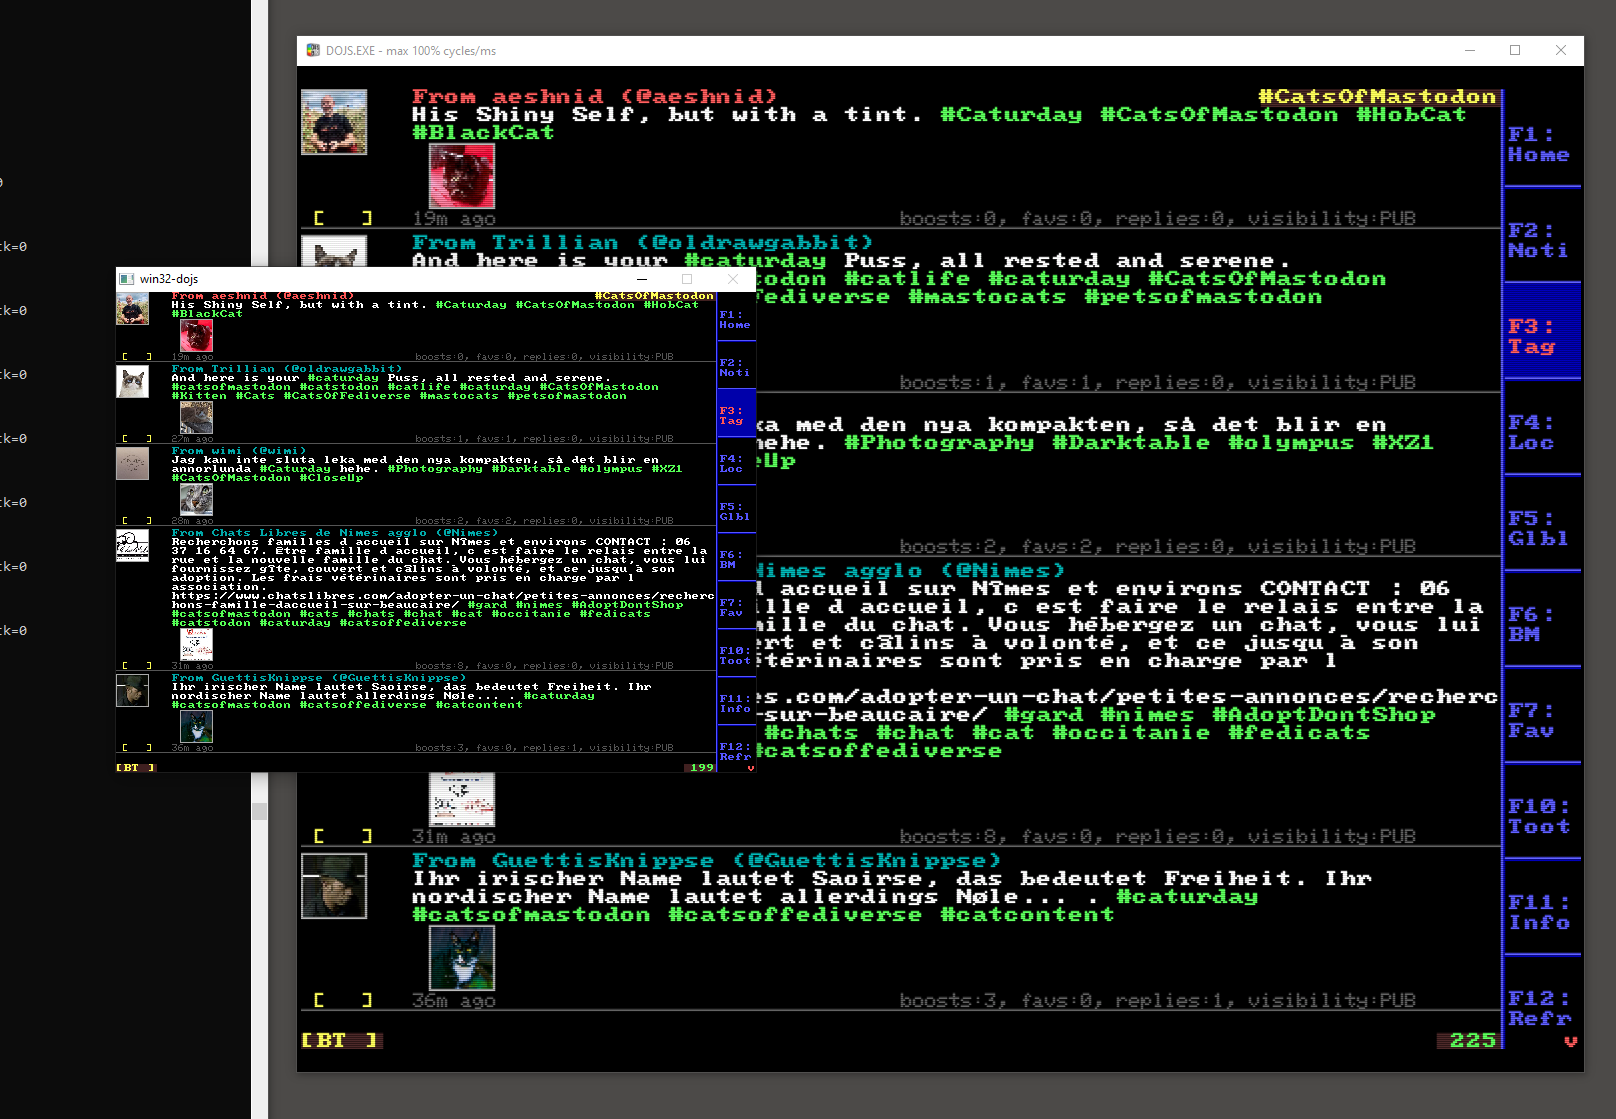Image resolution: width=1616 pixels, height=1119 pixels.
Task: Click F12 Refr in the large window sidebar
Action: click(1538, 1008)
